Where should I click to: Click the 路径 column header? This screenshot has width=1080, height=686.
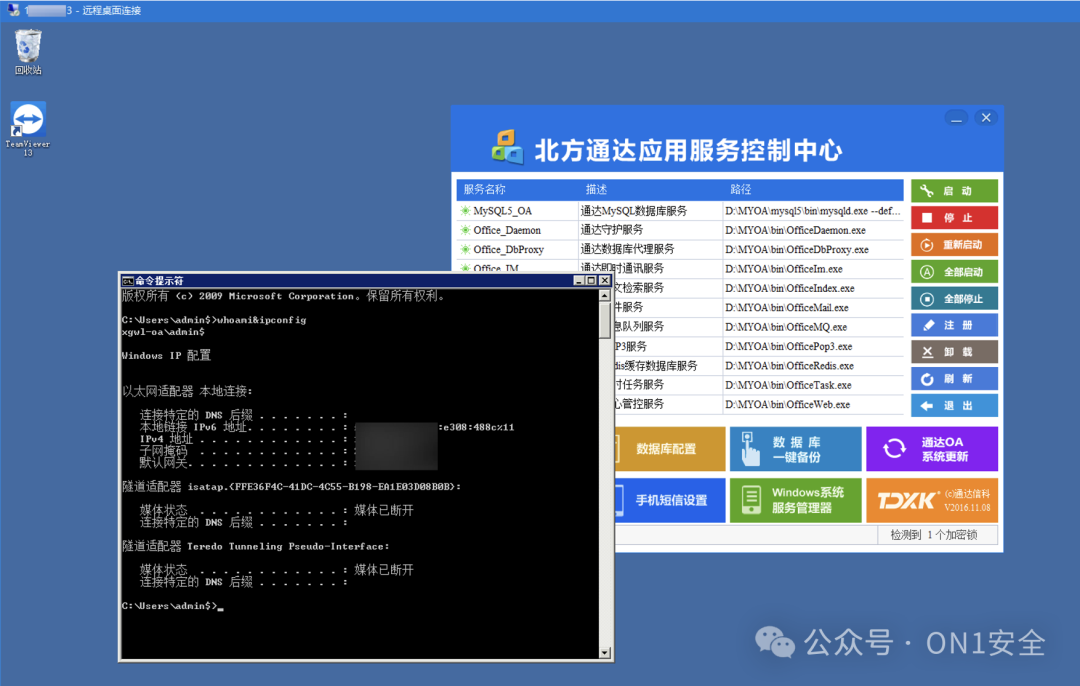click(x=741, y=189)
